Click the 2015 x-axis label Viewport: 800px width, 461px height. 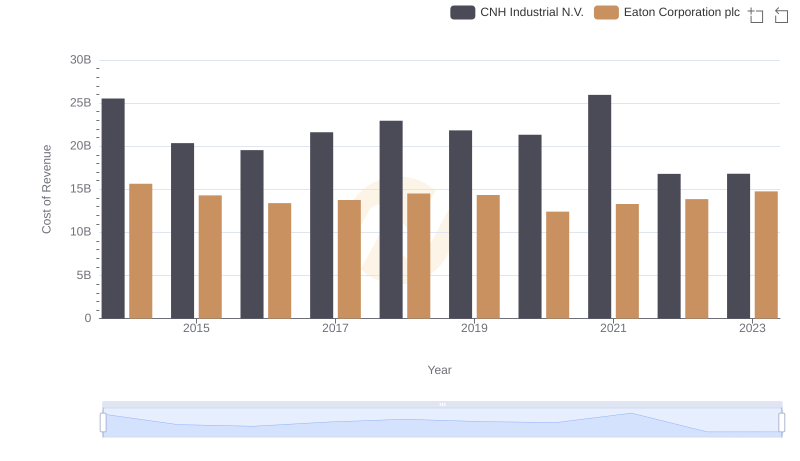click(x=196, y=328)
